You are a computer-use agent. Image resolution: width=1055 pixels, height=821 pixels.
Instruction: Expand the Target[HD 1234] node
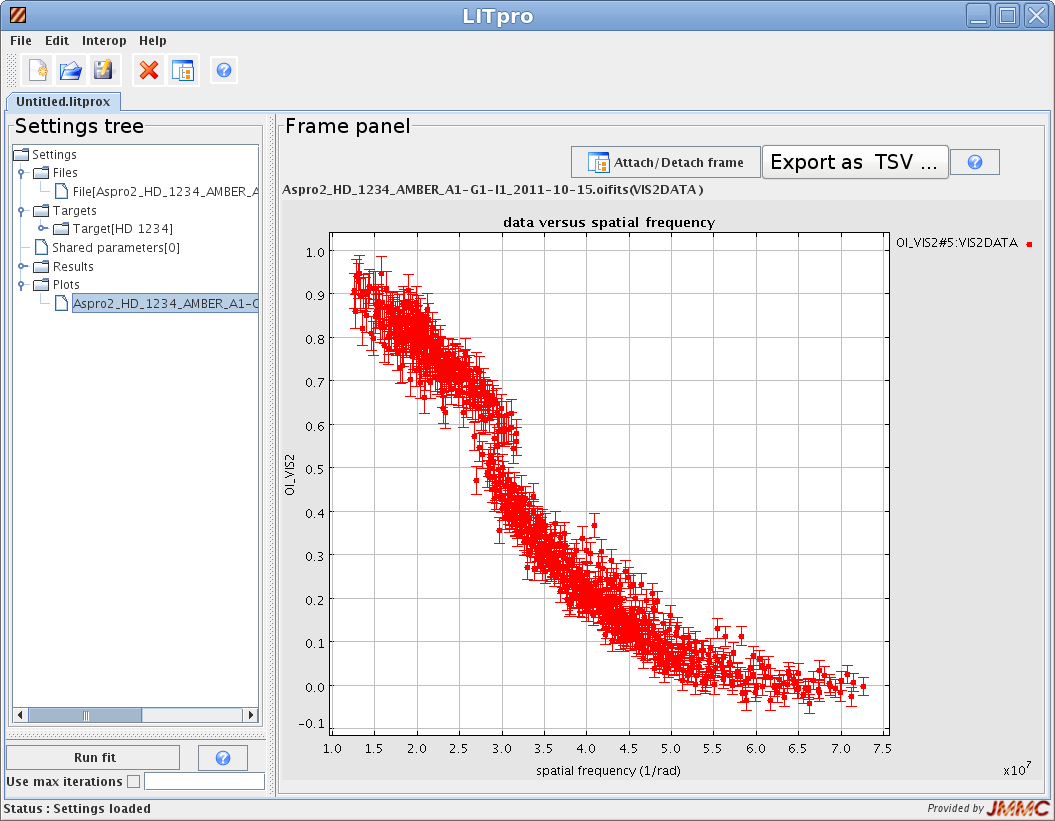coord(42,229)
